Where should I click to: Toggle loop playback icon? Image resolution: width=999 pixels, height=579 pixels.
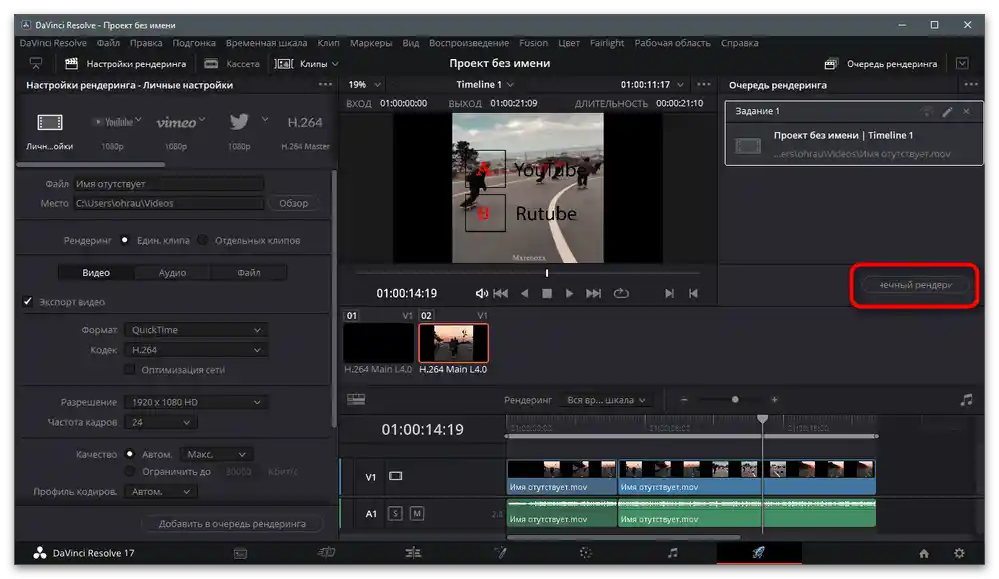(x=621, y=293)
